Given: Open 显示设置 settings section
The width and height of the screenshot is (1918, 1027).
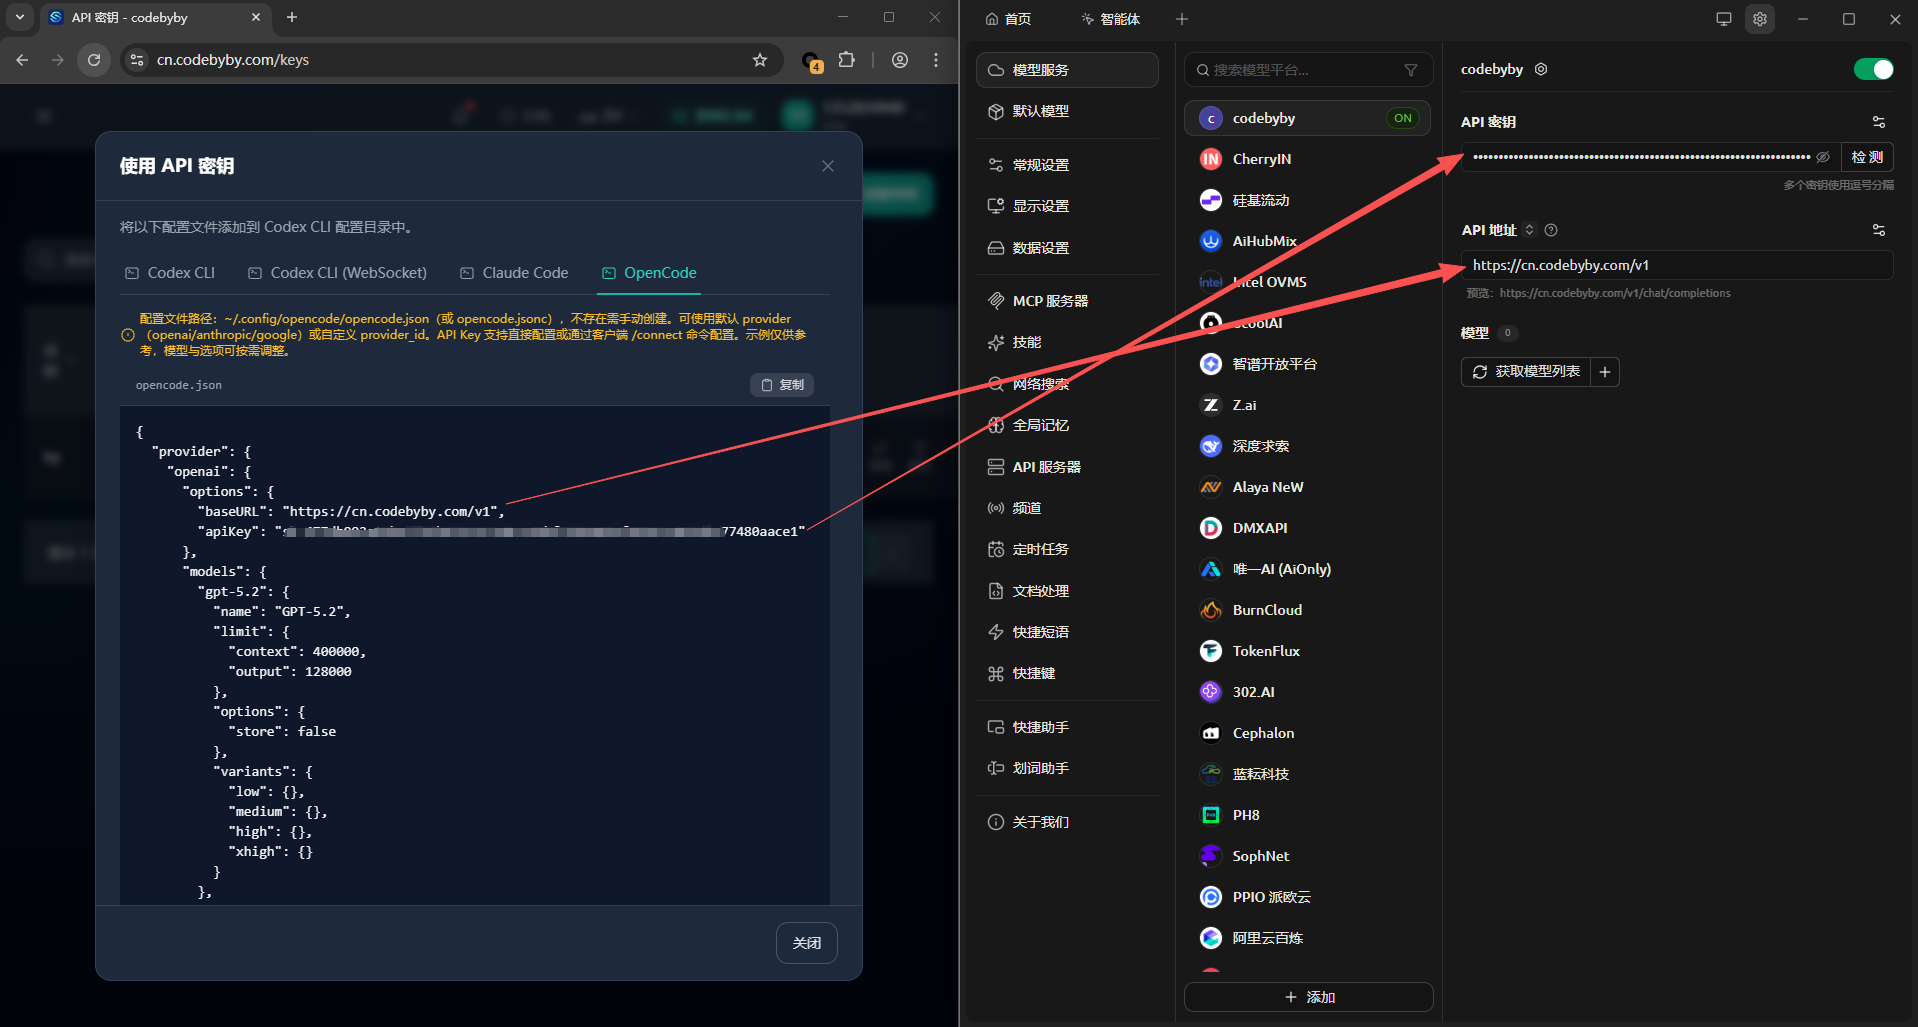Looking at the screenshot, I should (x=1067, y=206).
